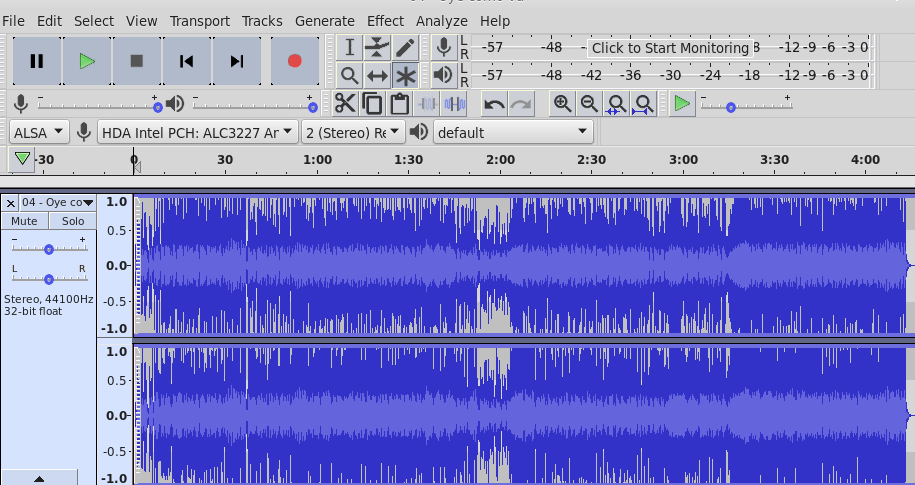Click the green timeline options triangle
This screenshot has width=915, height=485.
pyautogui.click(x=22, y=158)
